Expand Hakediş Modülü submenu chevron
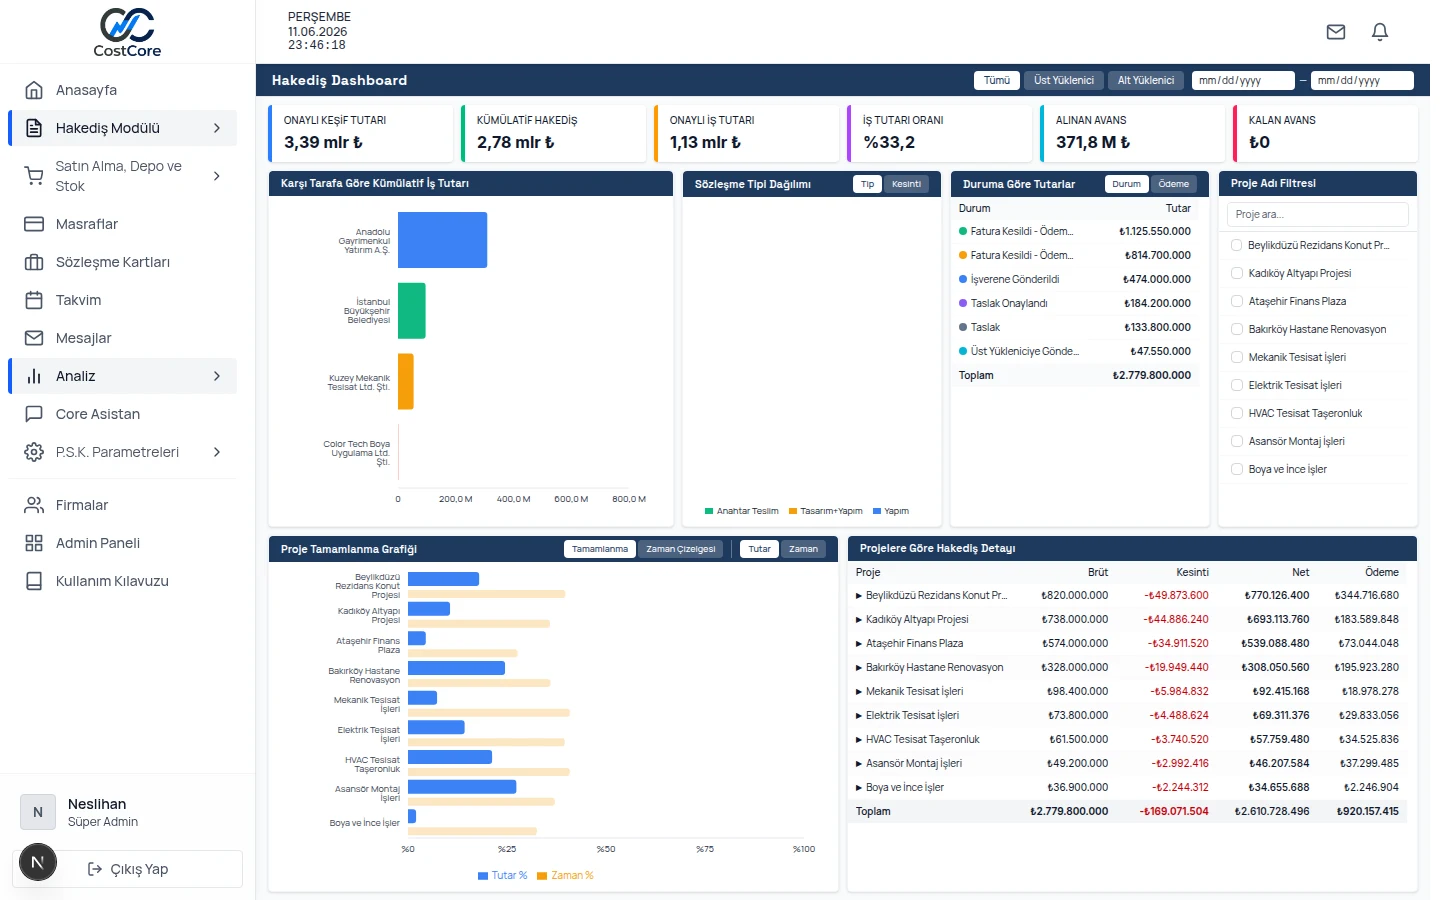This screenshot has height=900, width=1440. [217, 128]
